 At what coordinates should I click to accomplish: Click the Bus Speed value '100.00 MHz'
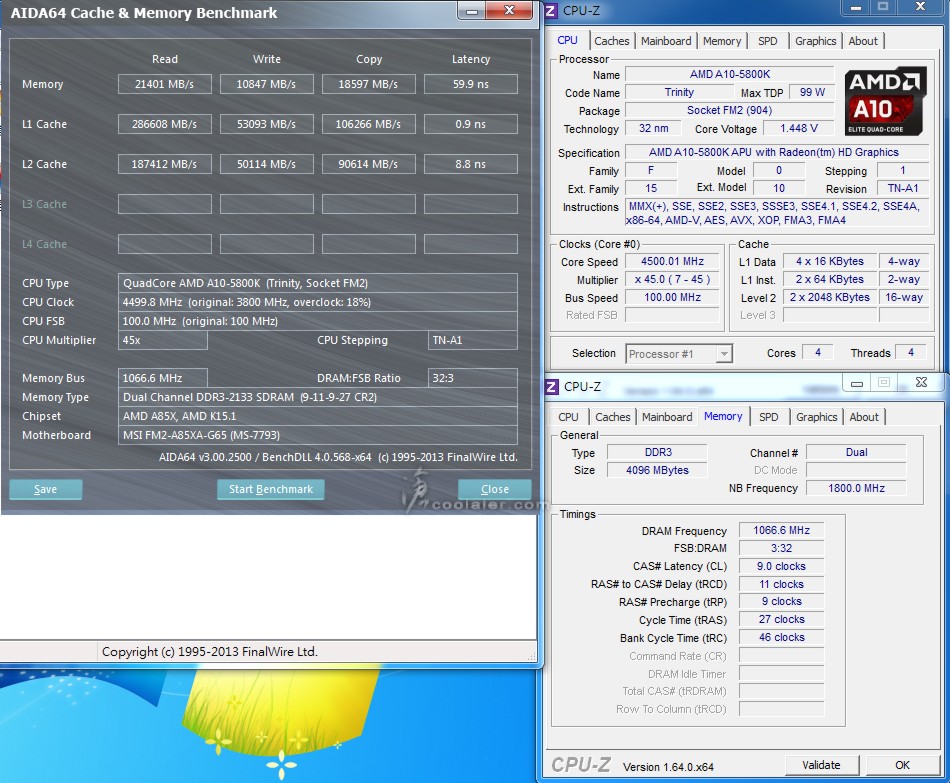click(x=673, y=298)
